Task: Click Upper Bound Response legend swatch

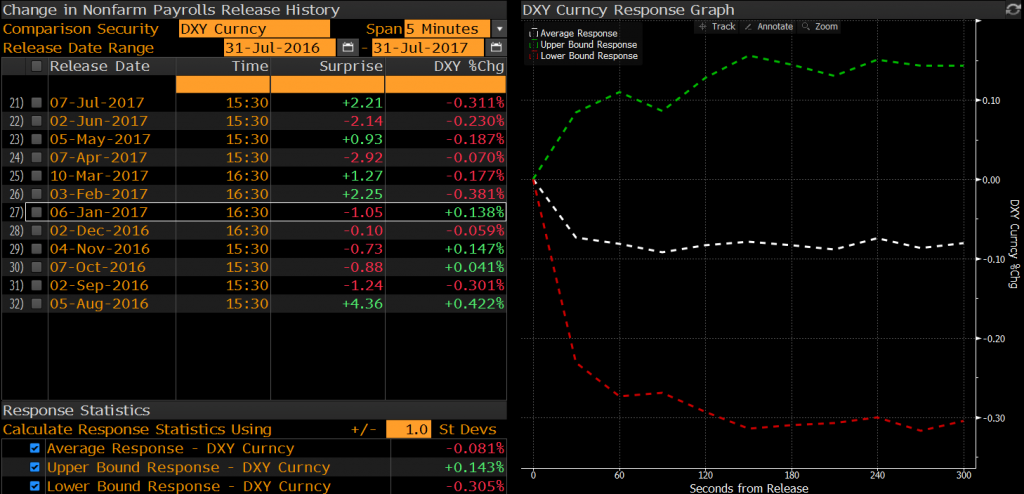Action: (x=534, y=44)
